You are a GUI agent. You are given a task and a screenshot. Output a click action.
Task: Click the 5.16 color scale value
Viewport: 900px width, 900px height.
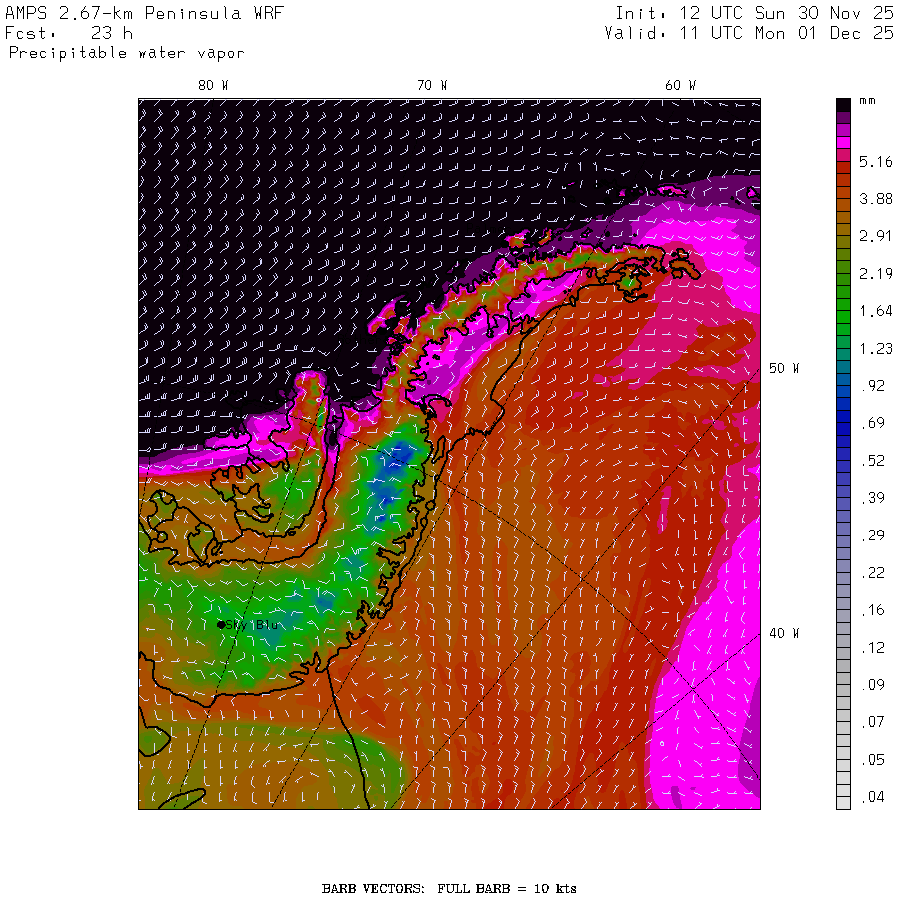[x=876, y=162]
